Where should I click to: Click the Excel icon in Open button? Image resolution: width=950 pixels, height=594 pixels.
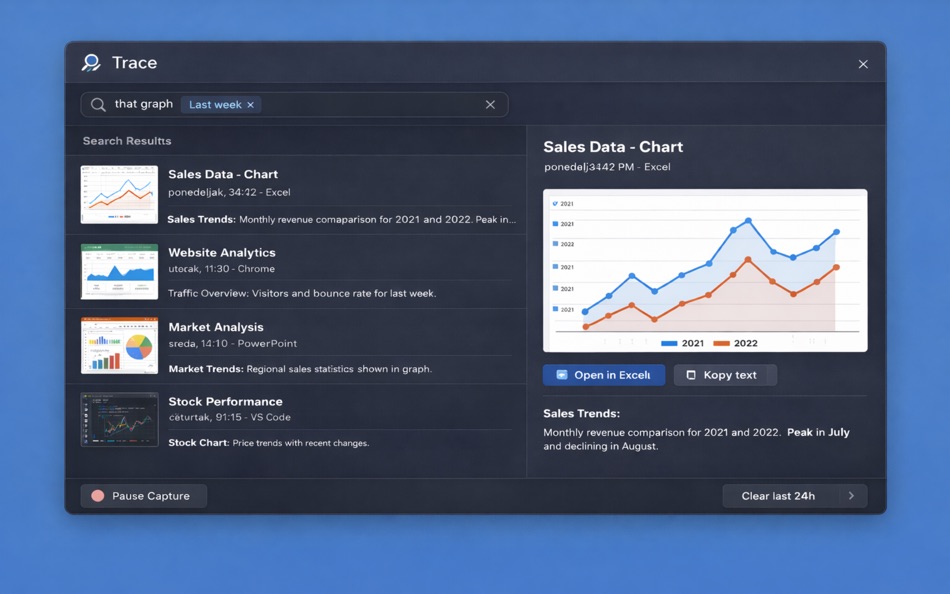562,375
